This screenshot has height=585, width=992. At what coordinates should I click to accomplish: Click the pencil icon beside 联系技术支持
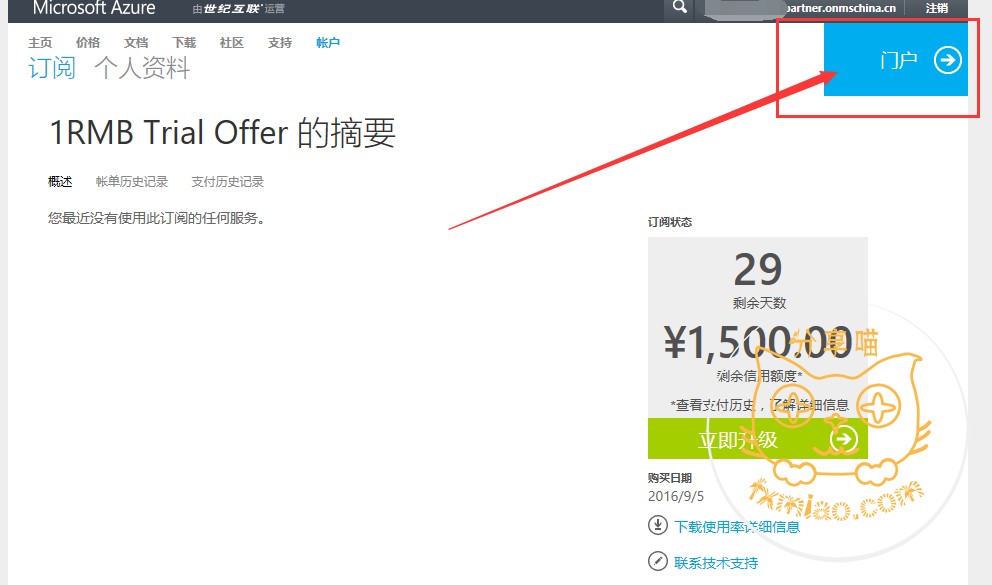(x=658, y=561)
